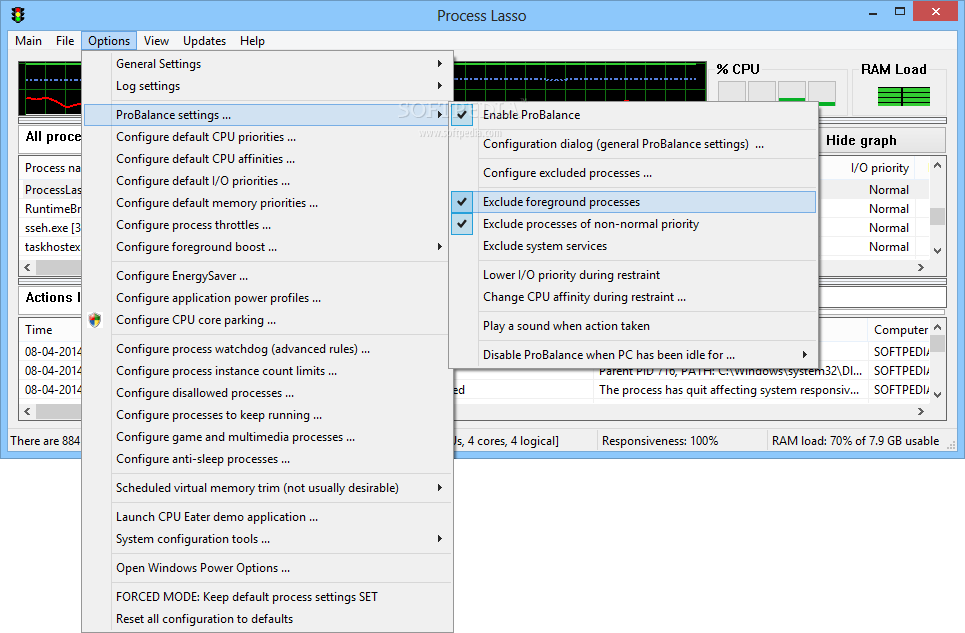Open Configure game and multimedia processes
965x633 pixels.
click(268, 437)
